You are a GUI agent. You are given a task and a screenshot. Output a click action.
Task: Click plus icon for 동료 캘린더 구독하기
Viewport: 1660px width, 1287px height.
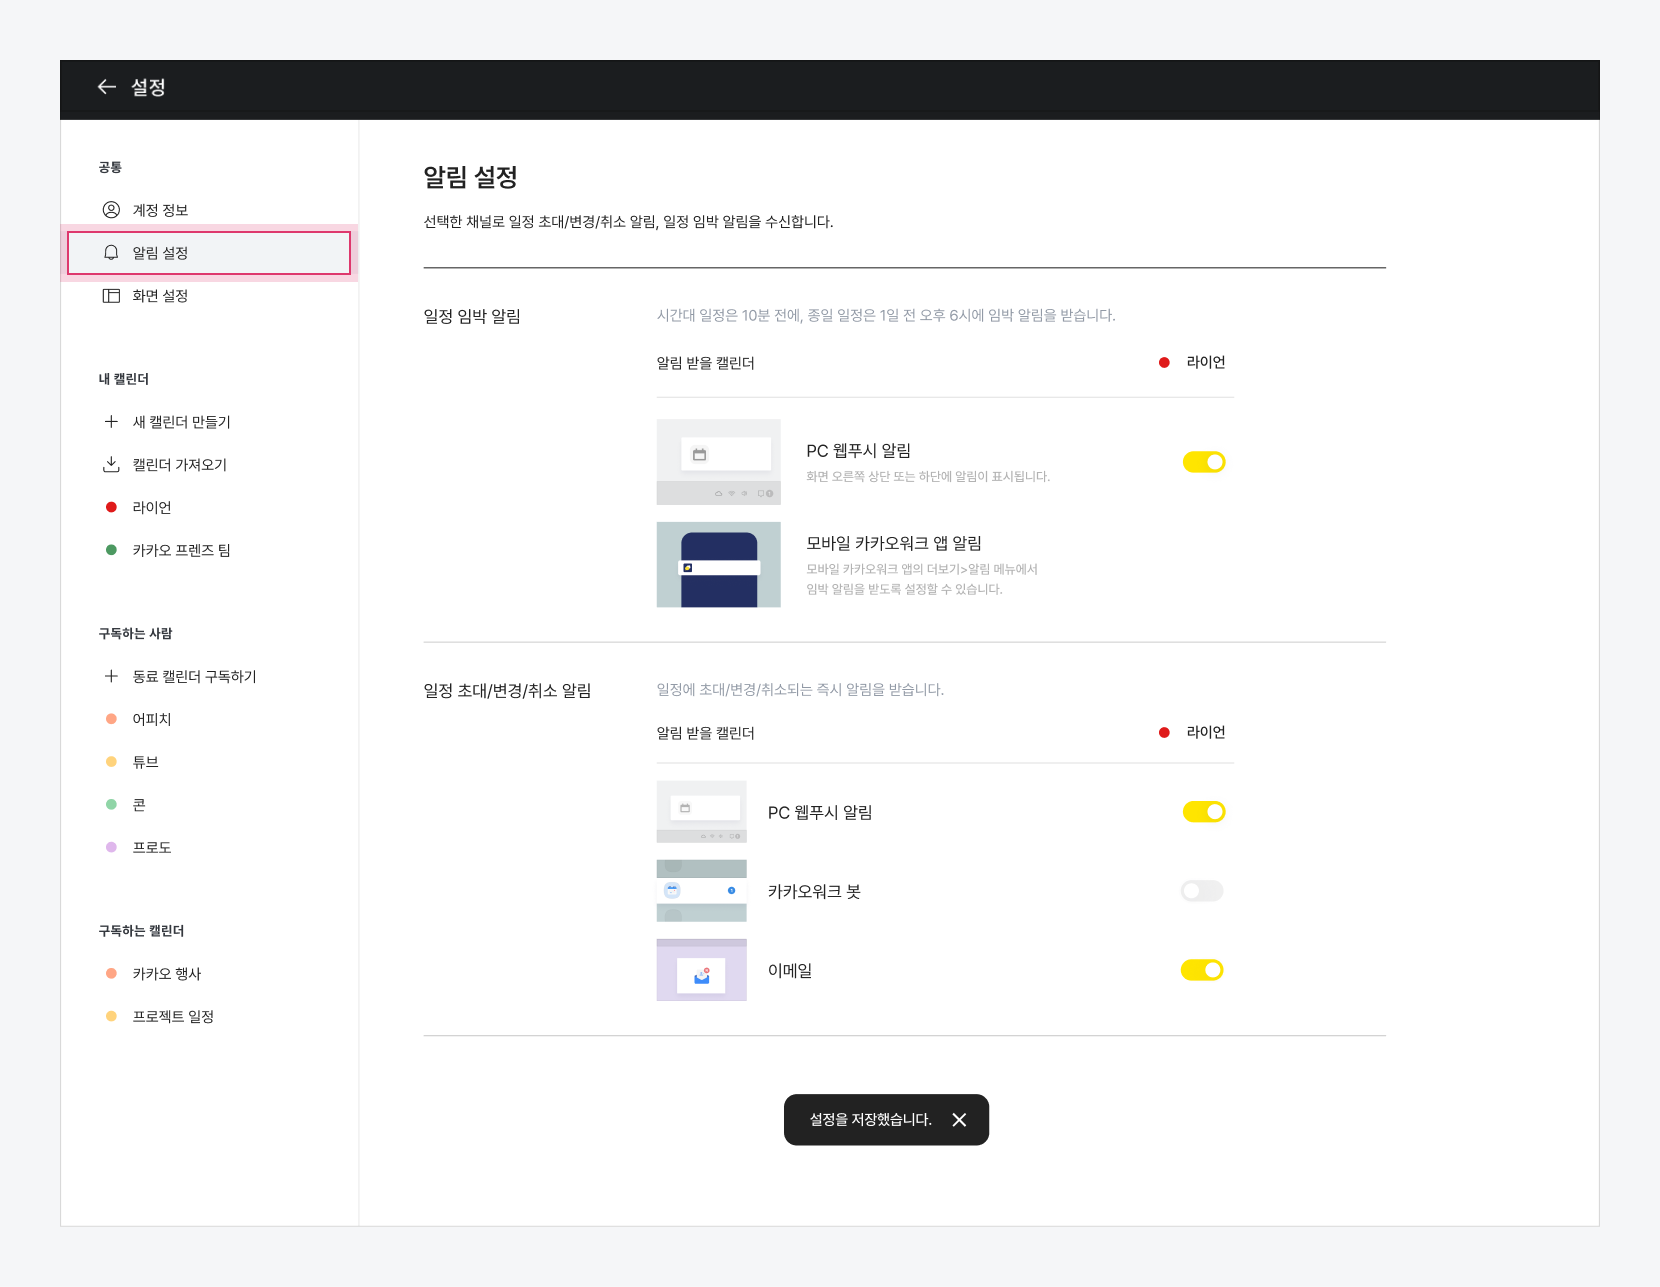(111, 677)
